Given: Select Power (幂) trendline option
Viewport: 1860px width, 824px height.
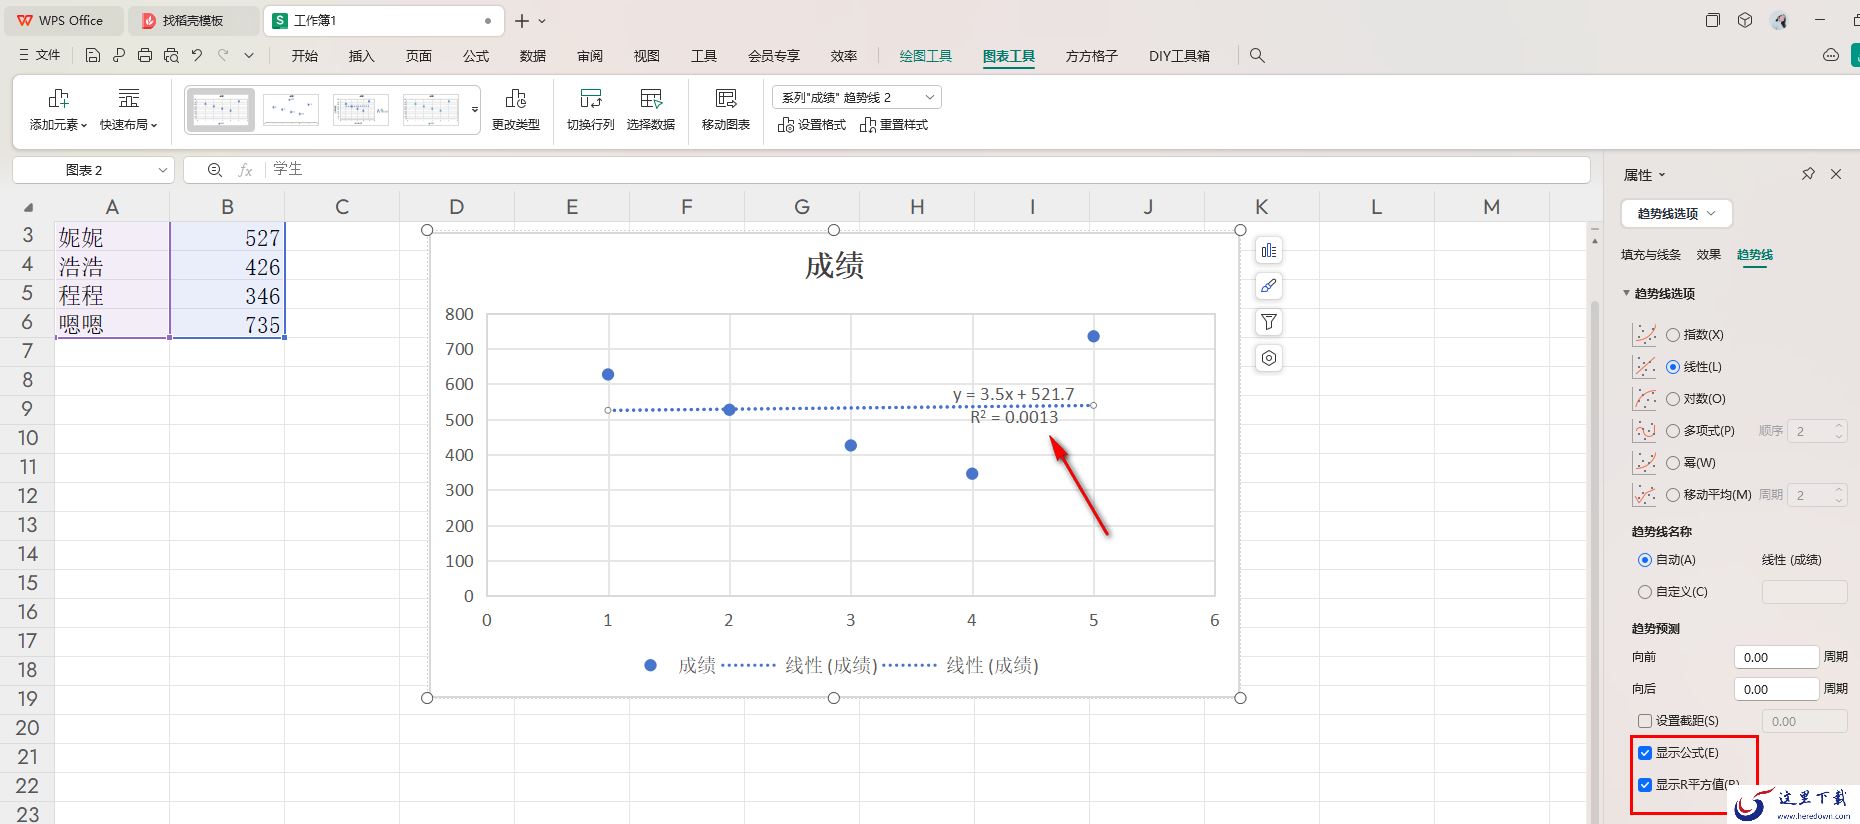Looking at the screenshot, I should (x=1673, y=463).
